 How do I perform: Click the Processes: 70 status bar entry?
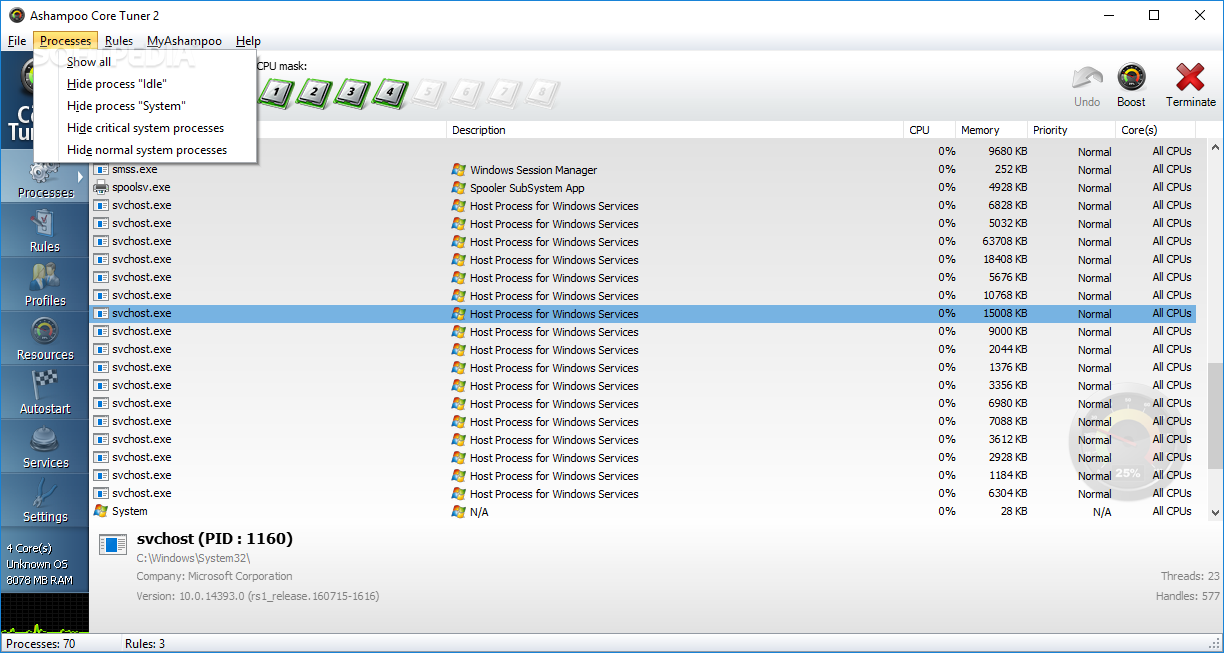click(x=41, y=644)
